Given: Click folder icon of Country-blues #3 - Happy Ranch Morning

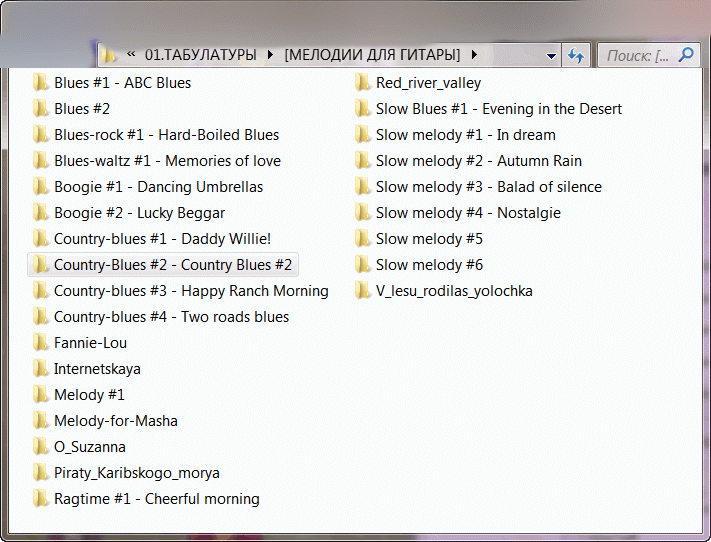Looking at the screenshot, I should 40,291.
